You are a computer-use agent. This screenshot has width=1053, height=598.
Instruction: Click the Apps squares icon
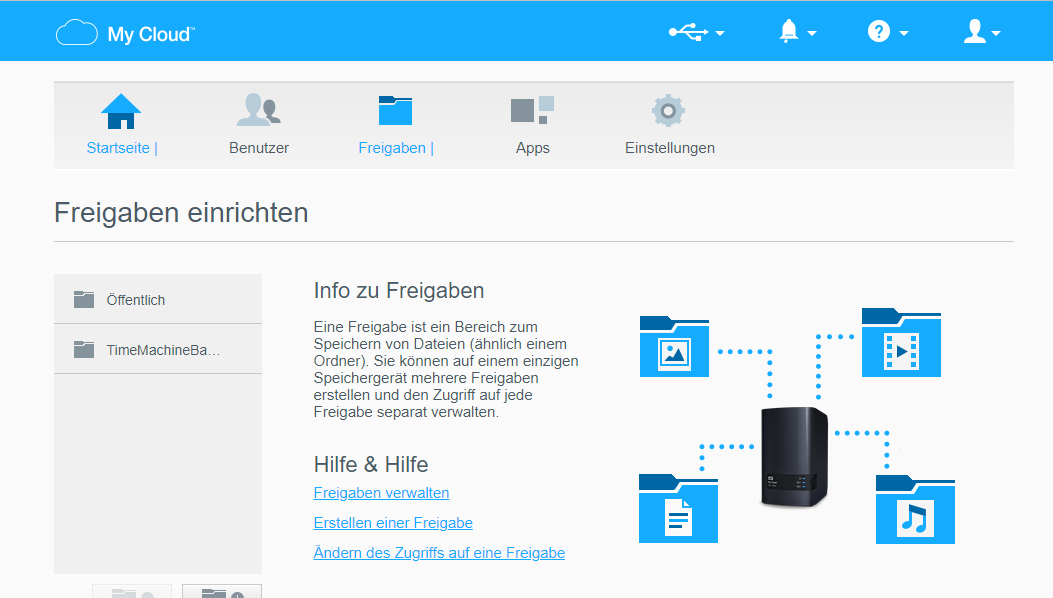pyautogui.click(x=533, y=110)
